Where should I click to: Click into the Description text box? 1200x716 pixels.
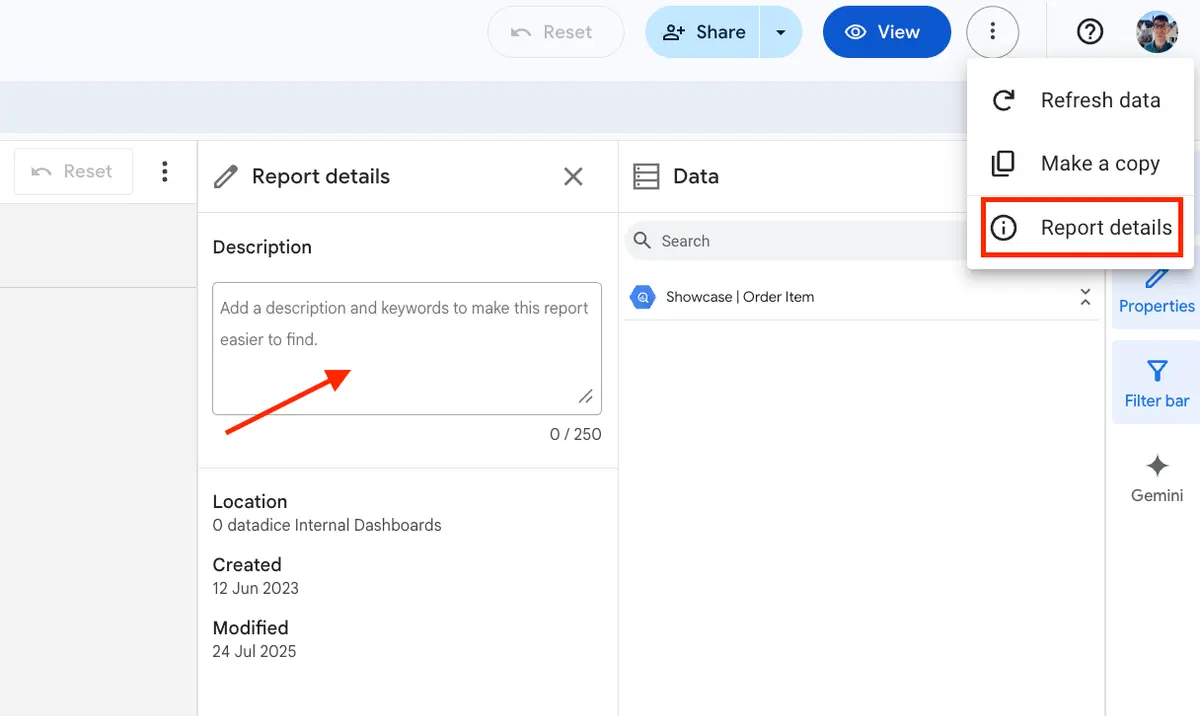pyautogui.click(x=407, y=348)
